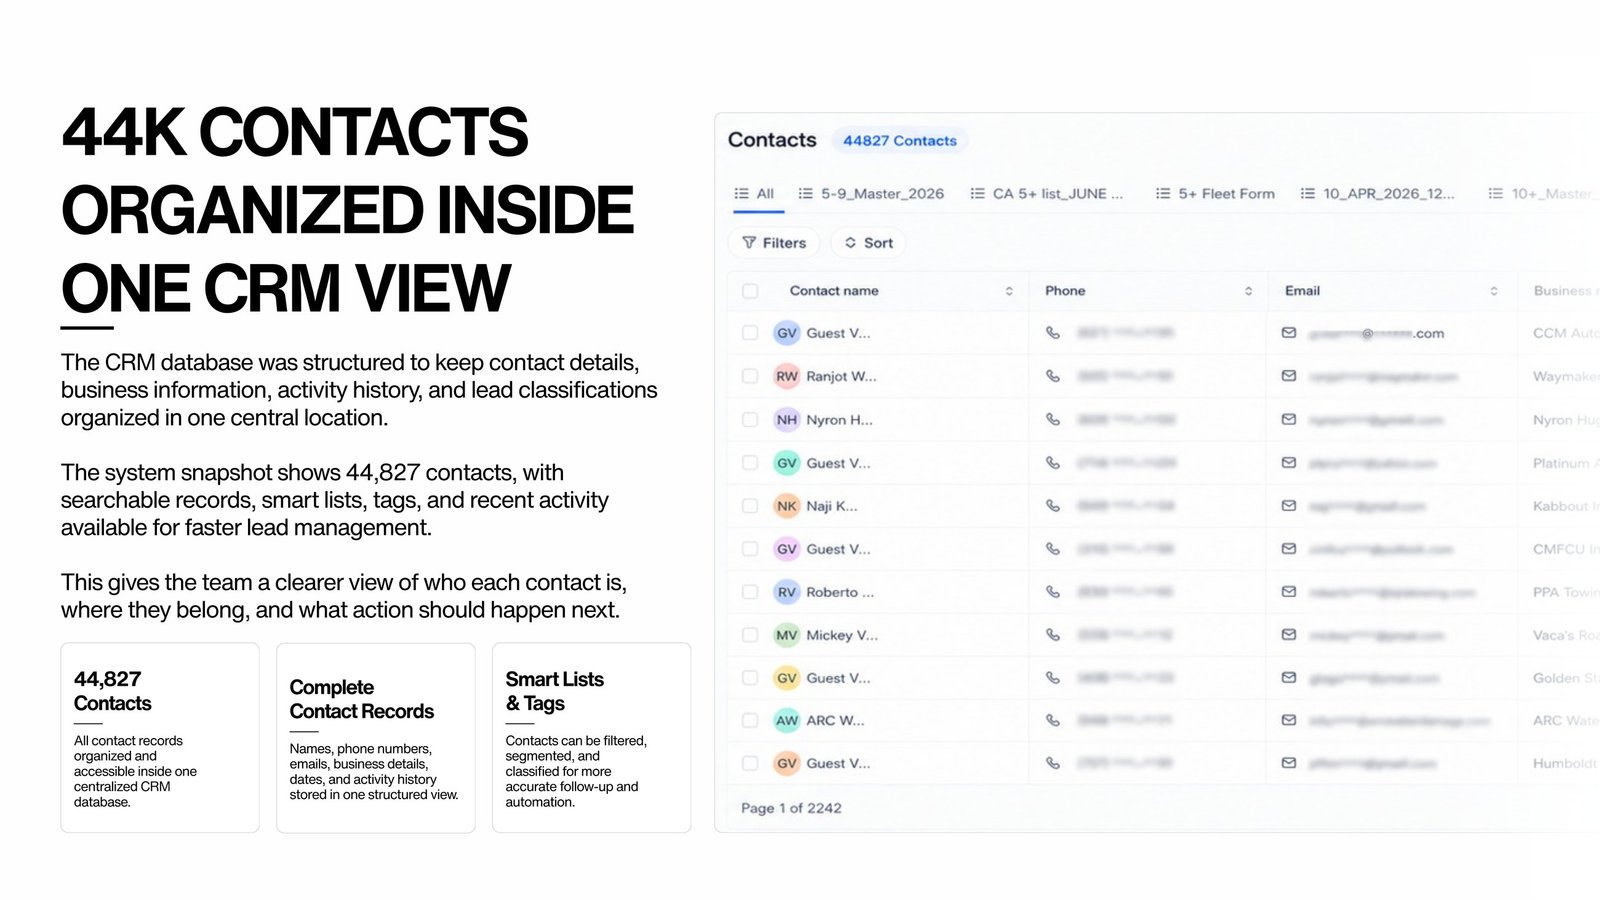This screenshot has width=1600, height=900.
Task: Click the MV avatar next to Mickey V...
Action: coord(787,635)
